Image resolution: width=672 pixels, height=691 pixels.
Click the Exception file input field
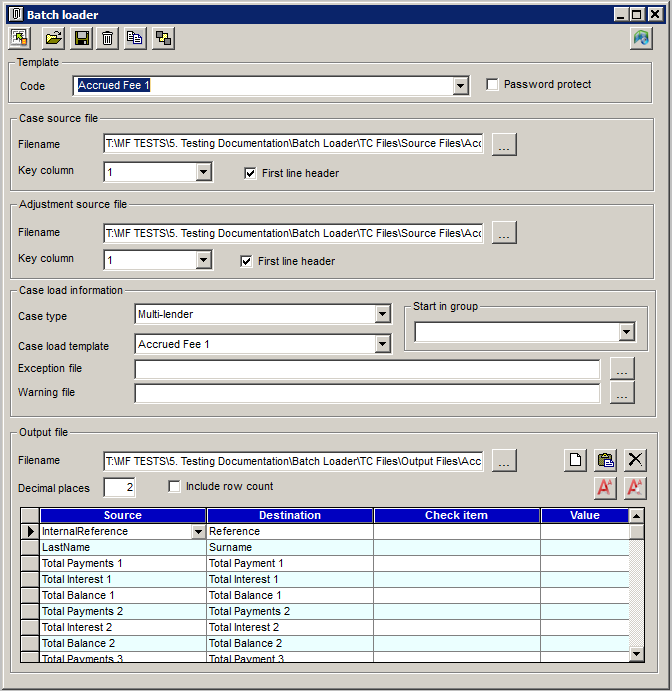pyautogui.click(x=367, y=369)
